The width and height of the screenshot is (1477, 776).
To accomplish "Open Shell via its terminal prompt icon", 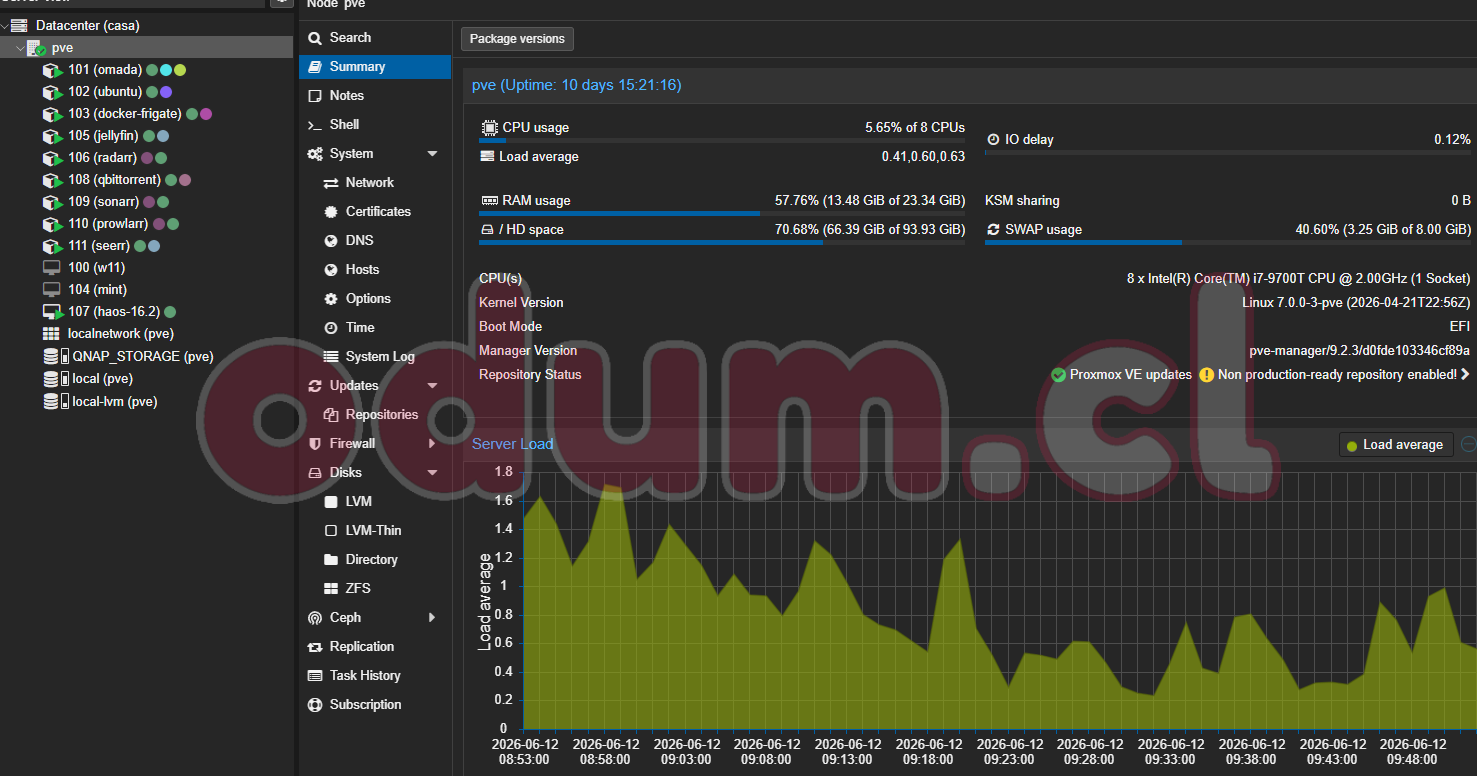I will 315,125.
